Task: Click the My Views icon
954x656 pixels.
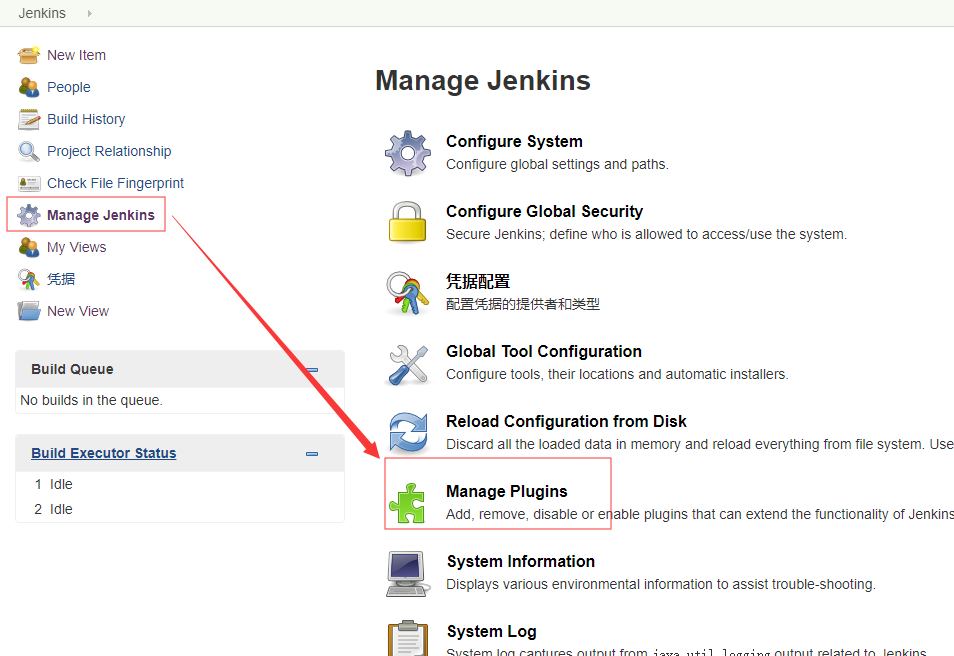Action: pos(29,248)
